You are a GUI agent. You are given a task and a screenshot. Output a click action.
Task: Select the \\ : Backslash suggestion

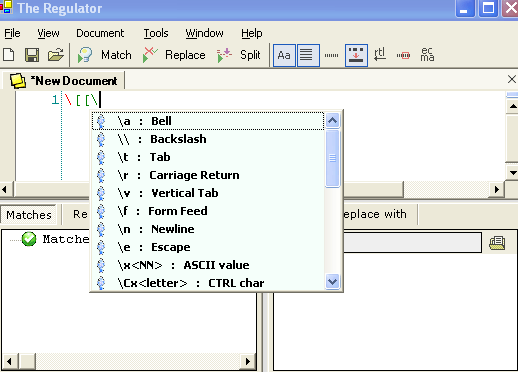point(208,139)
